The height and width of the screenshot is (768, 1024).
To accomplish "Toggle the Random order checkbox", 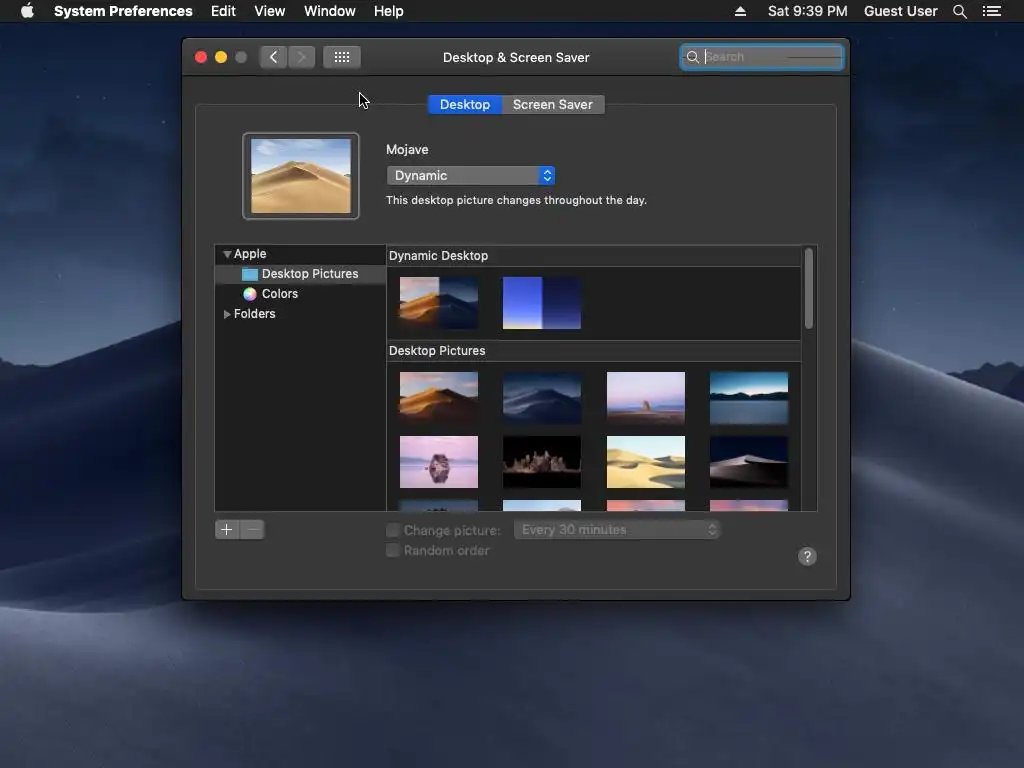I will tap(392, 551).
